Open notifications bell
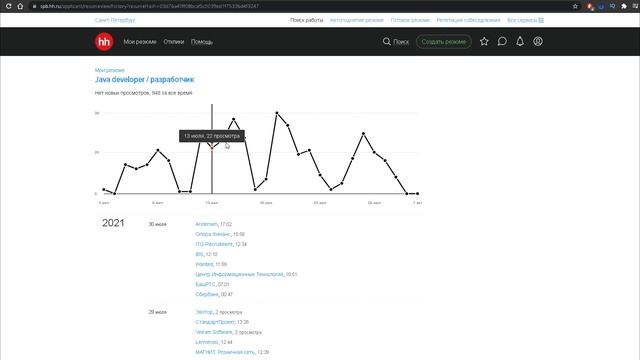Screen dimensions: 640x360 point(520,41)
